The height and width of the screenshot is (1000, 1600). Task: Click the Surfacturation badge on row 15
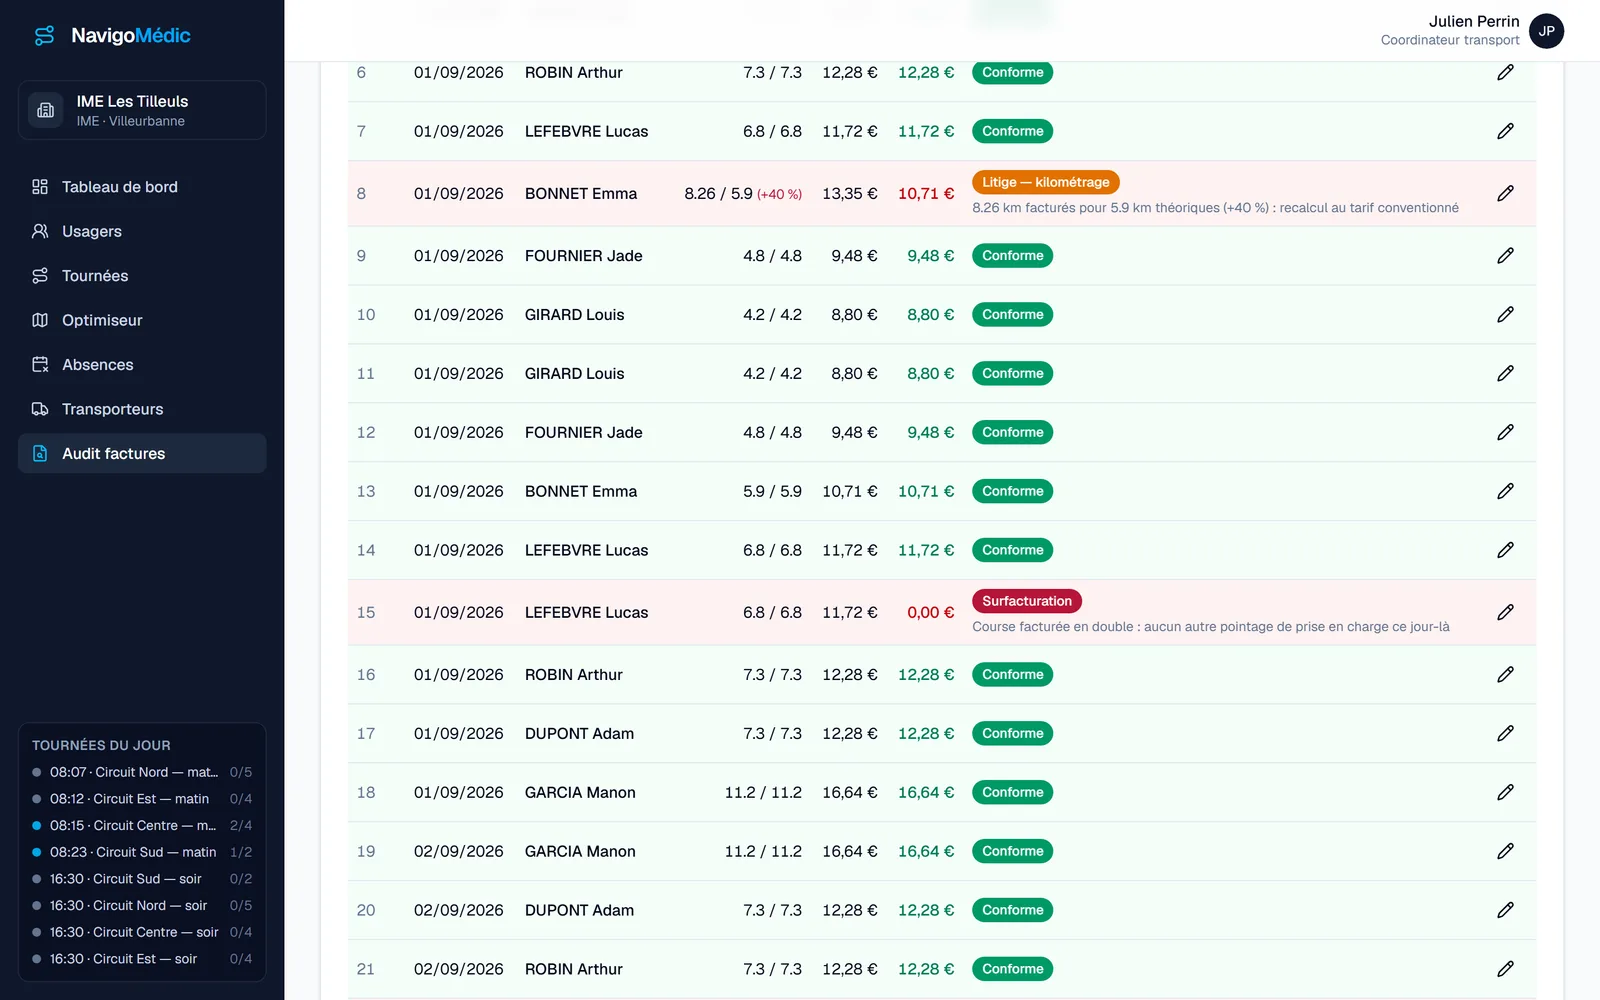1026,601
